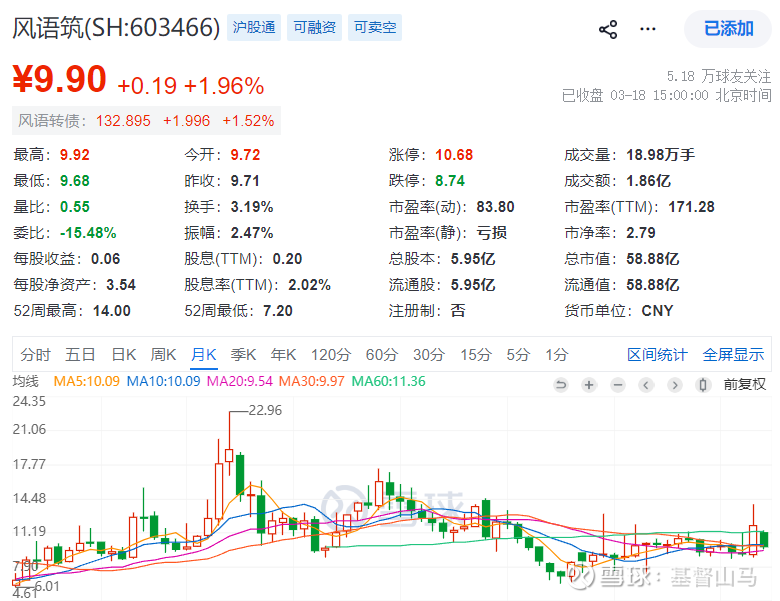Switch to 季K chart tab
The width and height of the screenshot is (780, 601).
coord(243,355)
